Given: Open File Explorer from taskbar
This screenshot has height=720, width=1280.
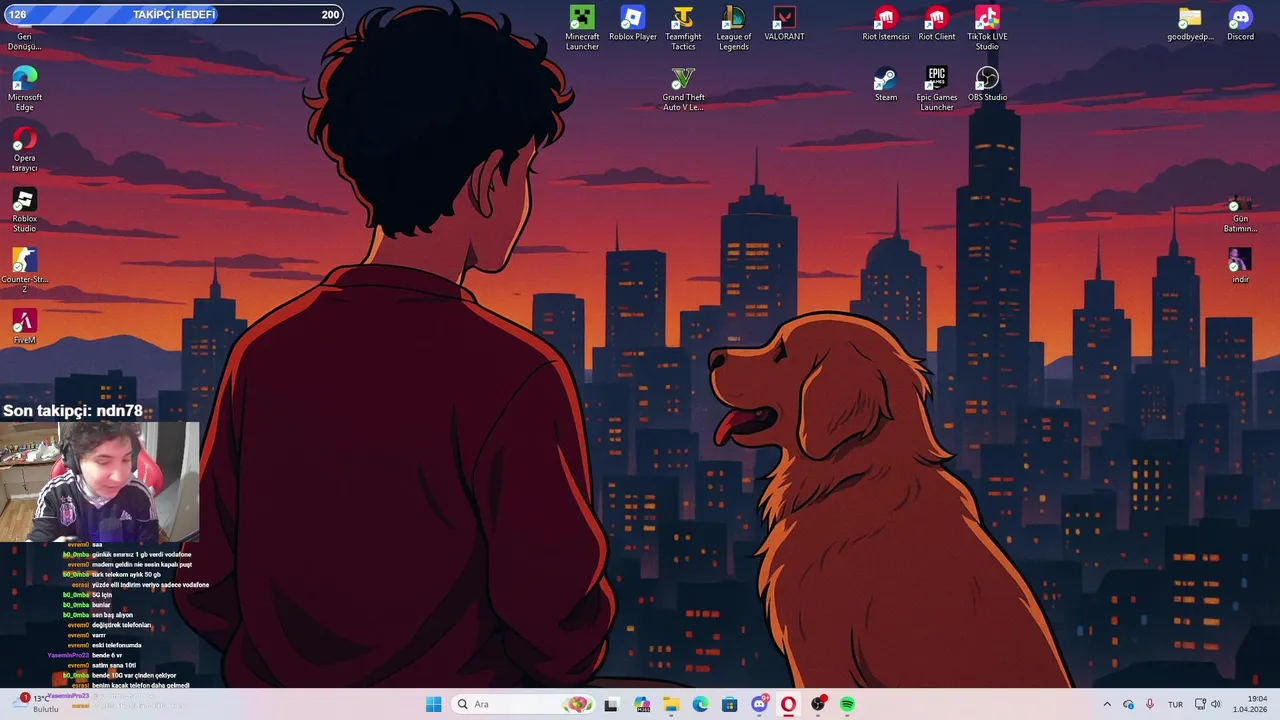Looking at the screenshot, I should 671,704.
